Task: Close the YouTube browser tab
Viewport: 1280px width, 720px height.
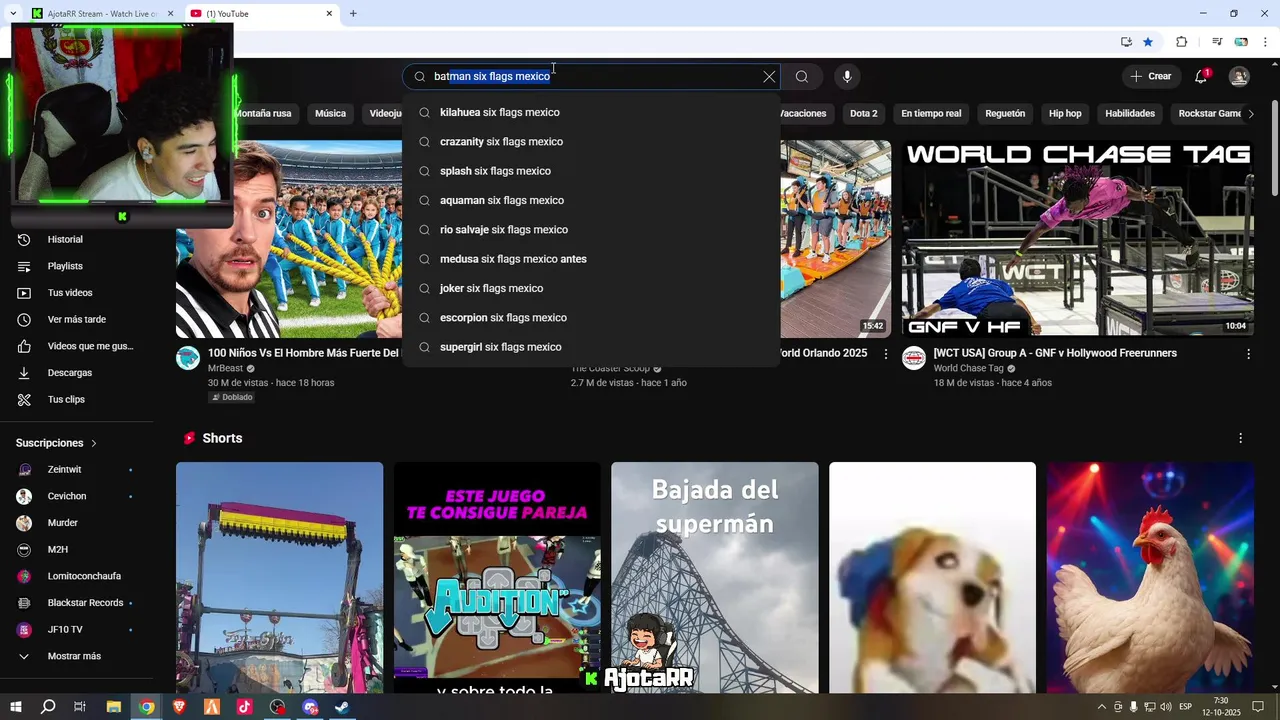Action: click(x=329, y=14)
